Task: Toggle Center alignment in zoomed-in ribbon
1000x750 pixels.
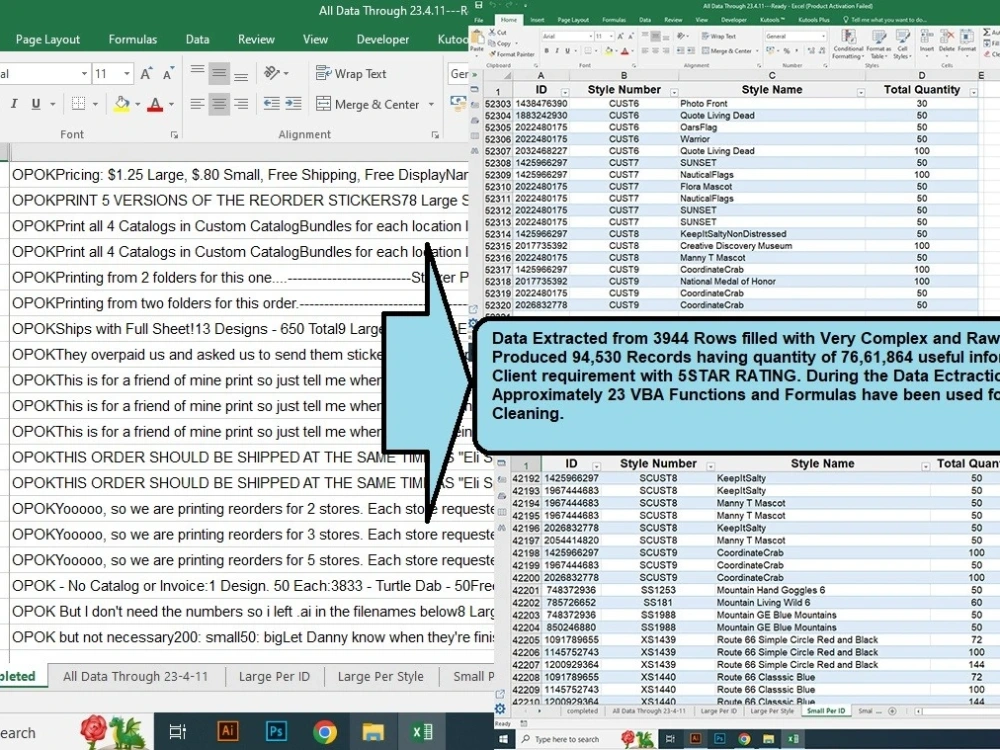Action: [219, 104]
